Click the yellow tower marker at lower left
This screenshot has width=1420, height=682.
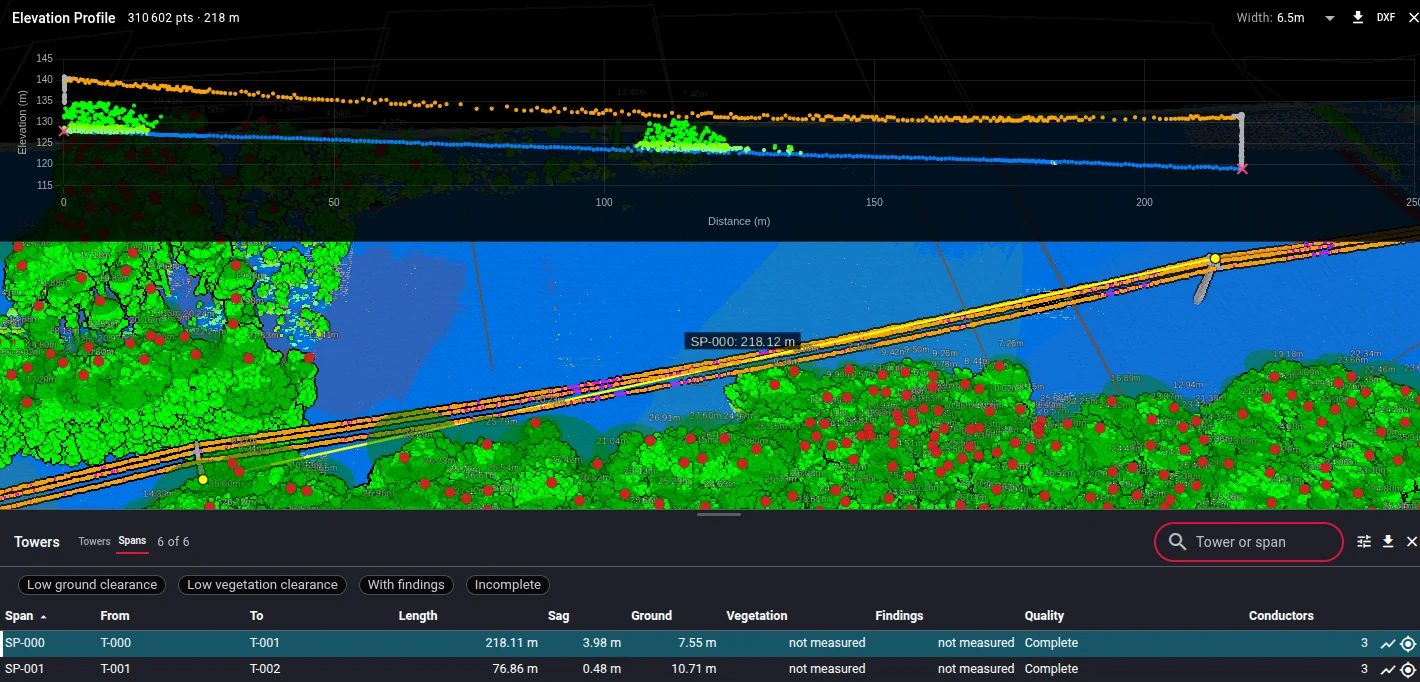tap(203, 480)
